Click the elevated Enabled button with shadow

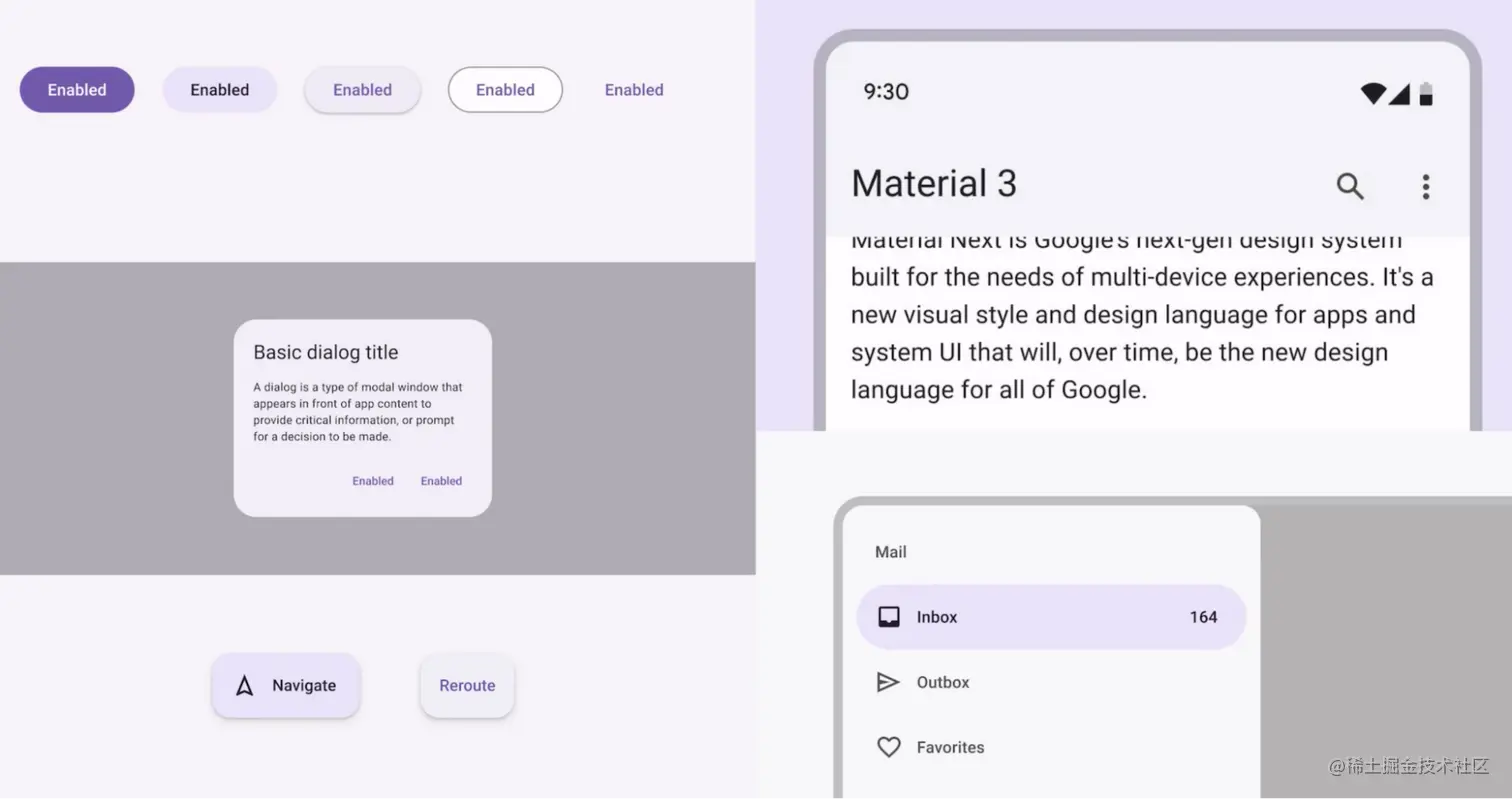pos(362,90)
